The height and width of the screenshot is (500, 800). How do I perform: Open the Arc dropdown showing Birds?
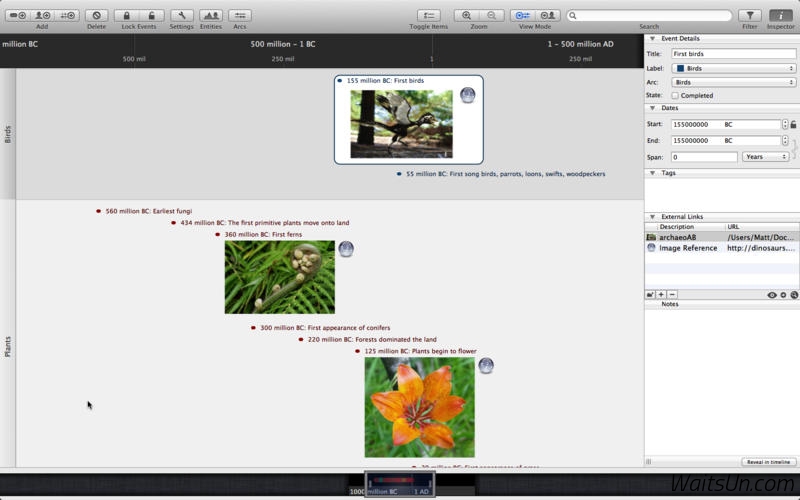pyautogui.click(x=733, y=82)
